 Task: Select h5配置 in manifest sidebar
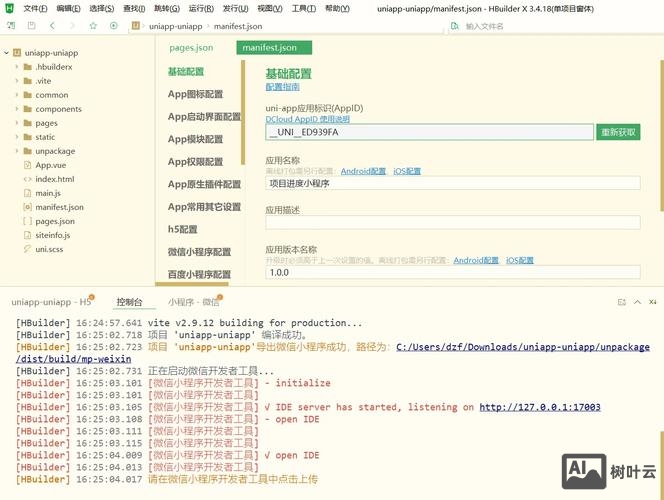pos(183,229)
